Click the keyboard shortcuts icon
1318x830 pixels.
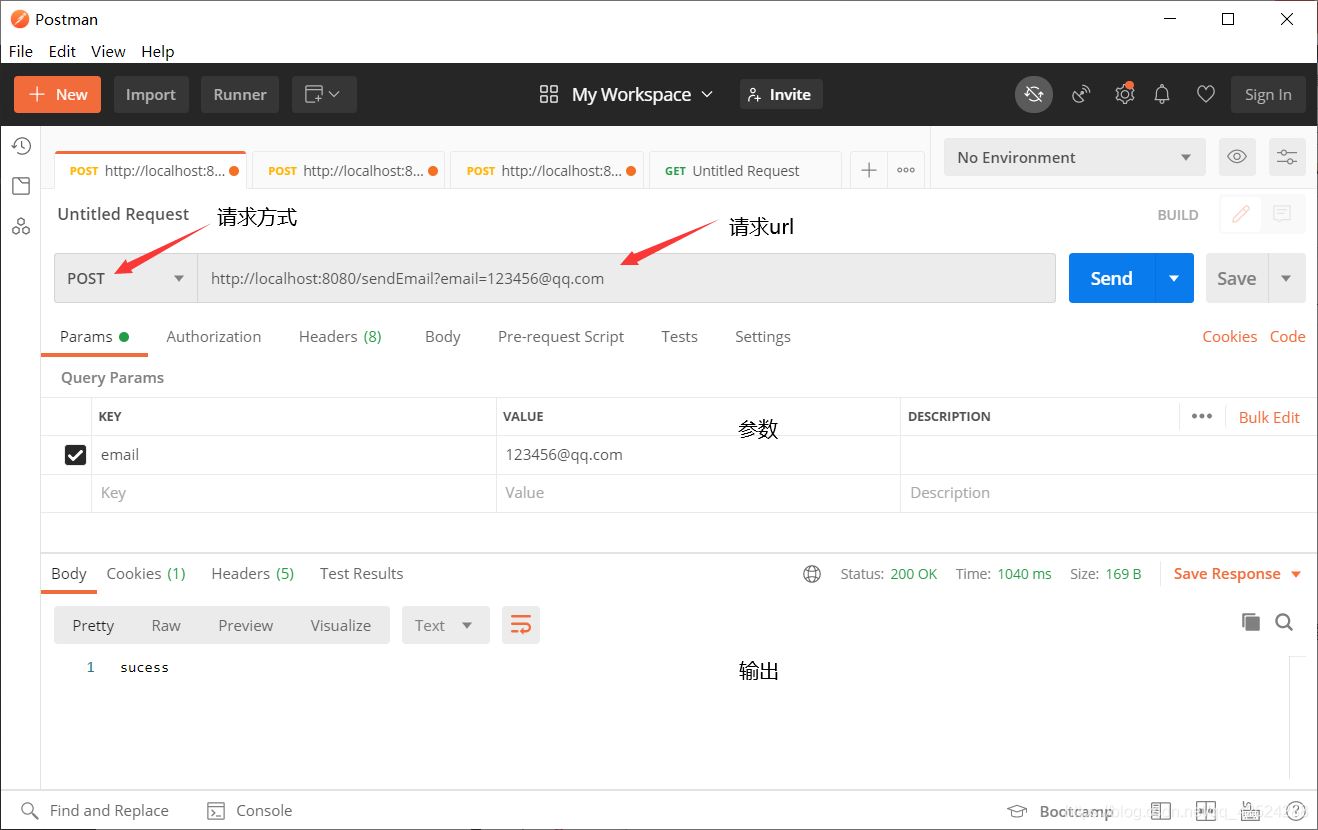coord(1250,811)
